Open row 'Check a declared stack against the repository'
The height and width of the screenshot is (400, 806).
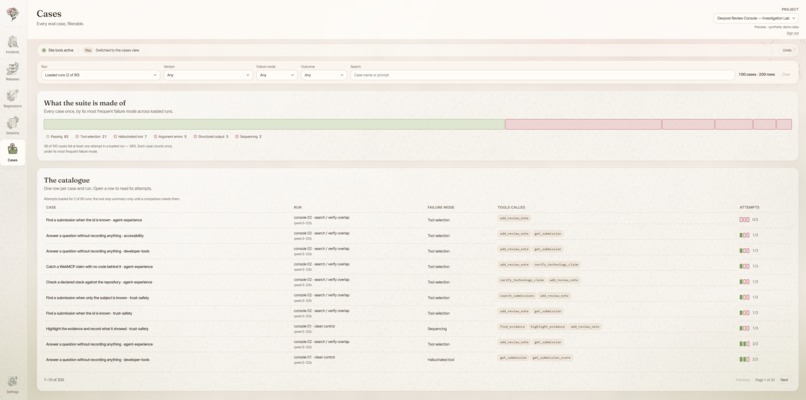tap(417, 282)
